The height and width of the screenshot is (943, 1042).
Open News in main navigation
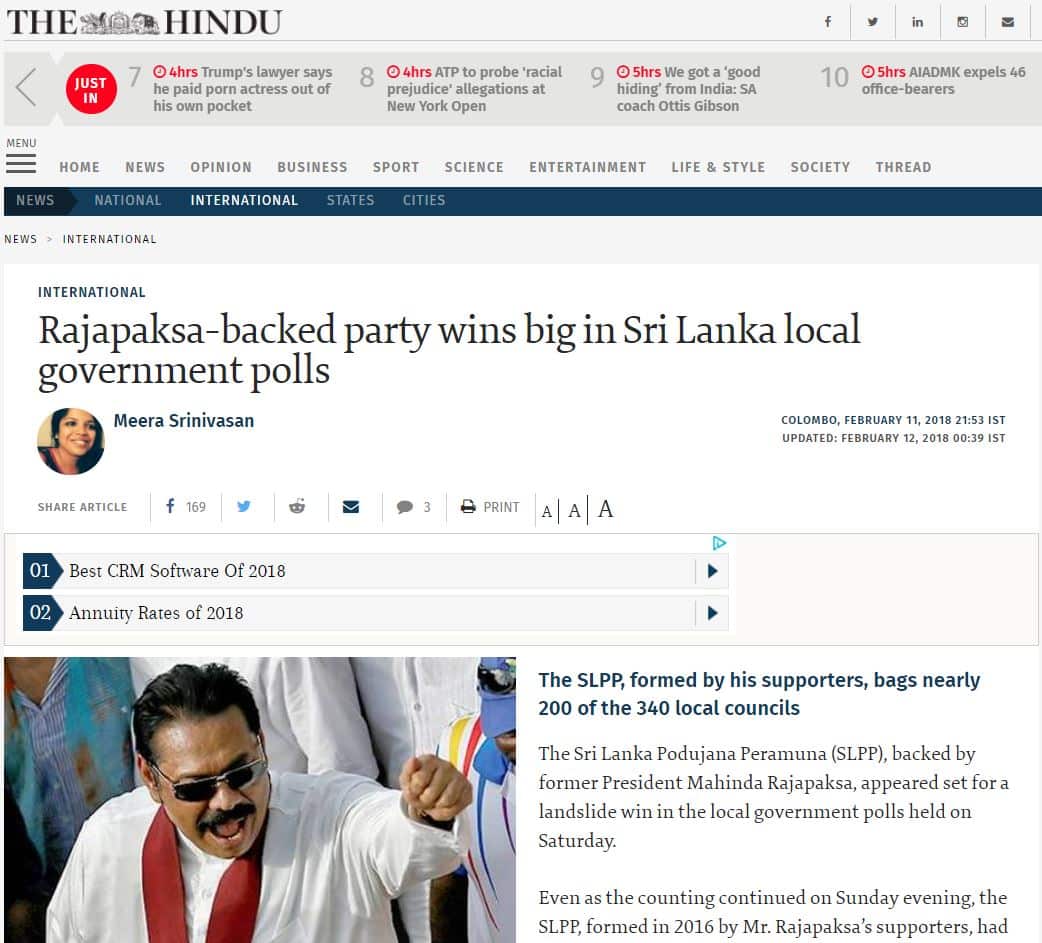click(x=145, y=167)
